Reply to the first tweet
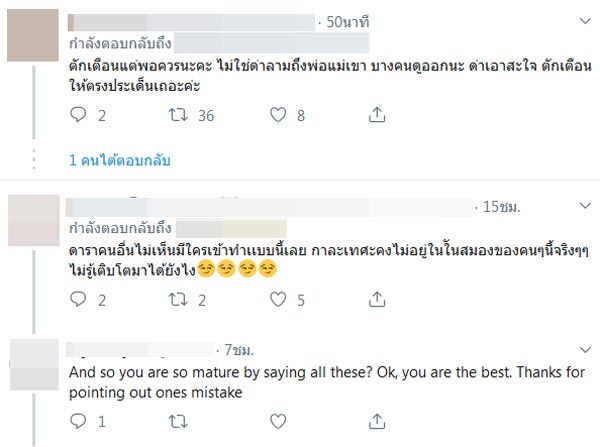 point(79,116)
